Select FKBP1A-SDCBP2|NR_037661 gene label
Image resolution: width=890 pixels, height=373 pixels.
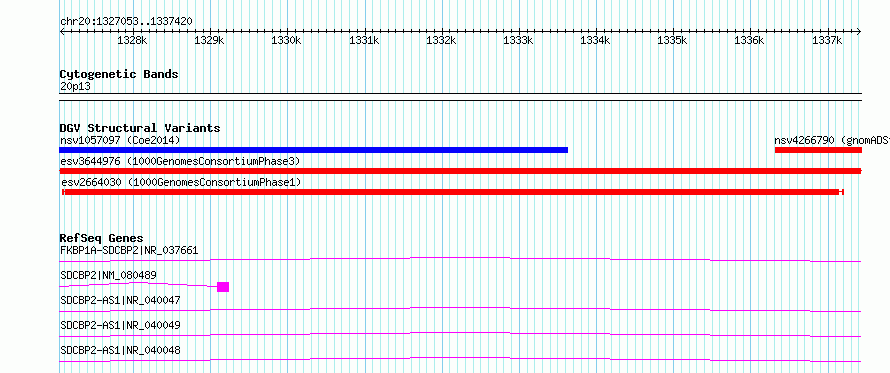pos(129,250)
